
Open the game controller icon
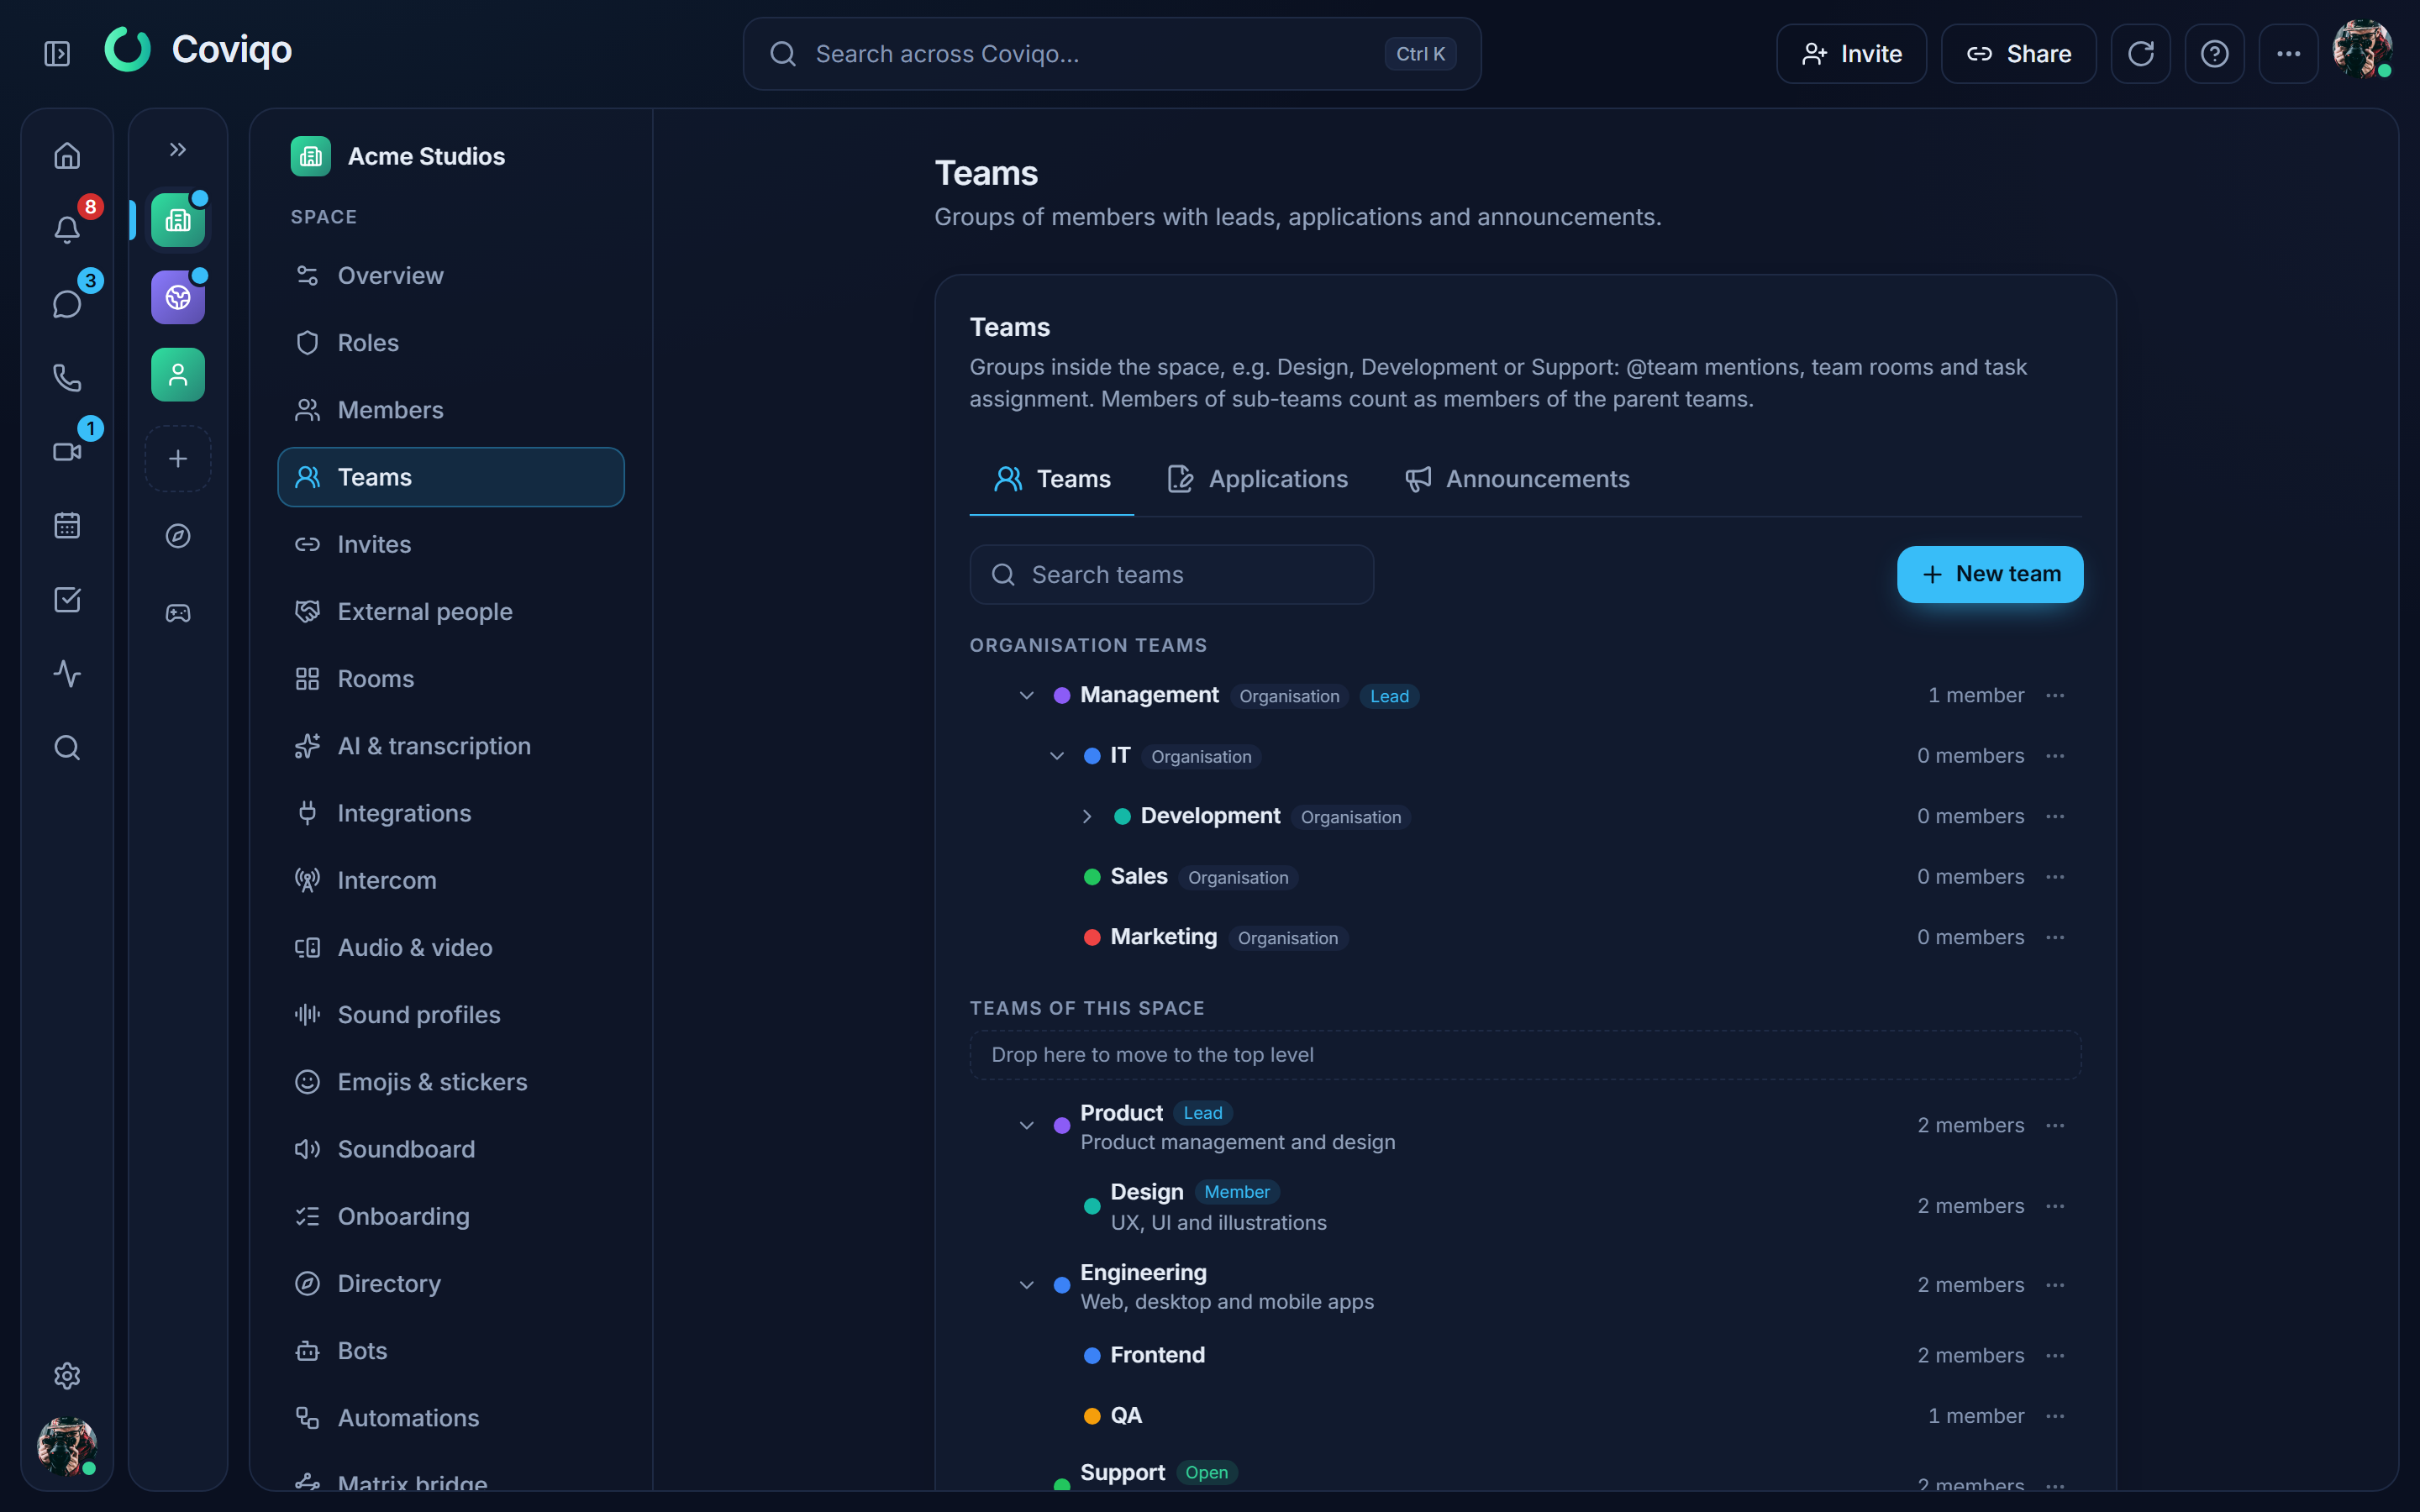tap(178, 613)
